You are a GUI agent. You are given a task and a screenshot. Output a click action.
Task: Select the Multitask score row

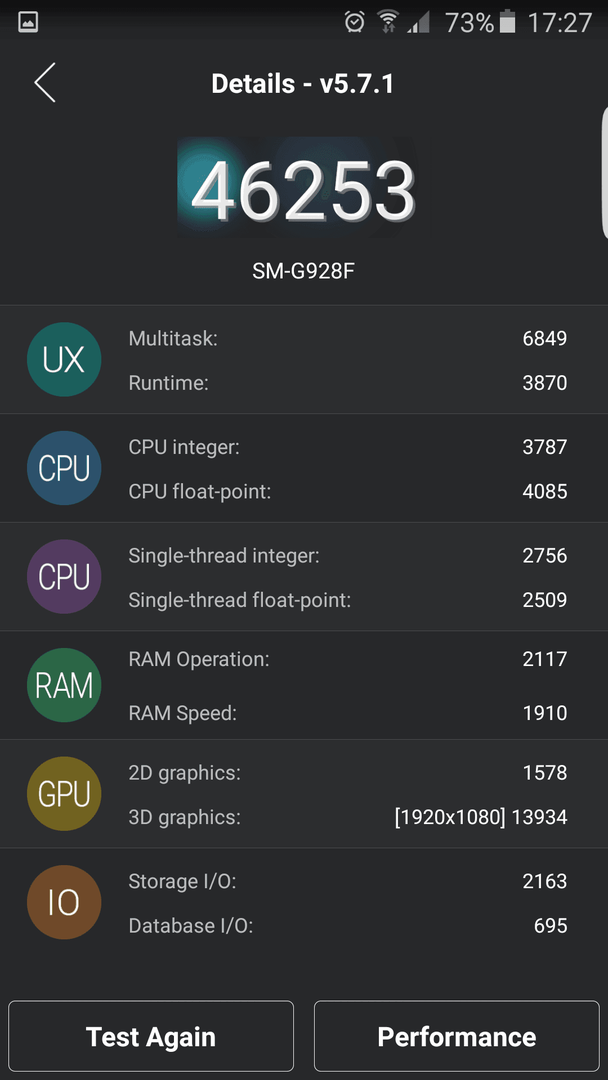(348, 338)
